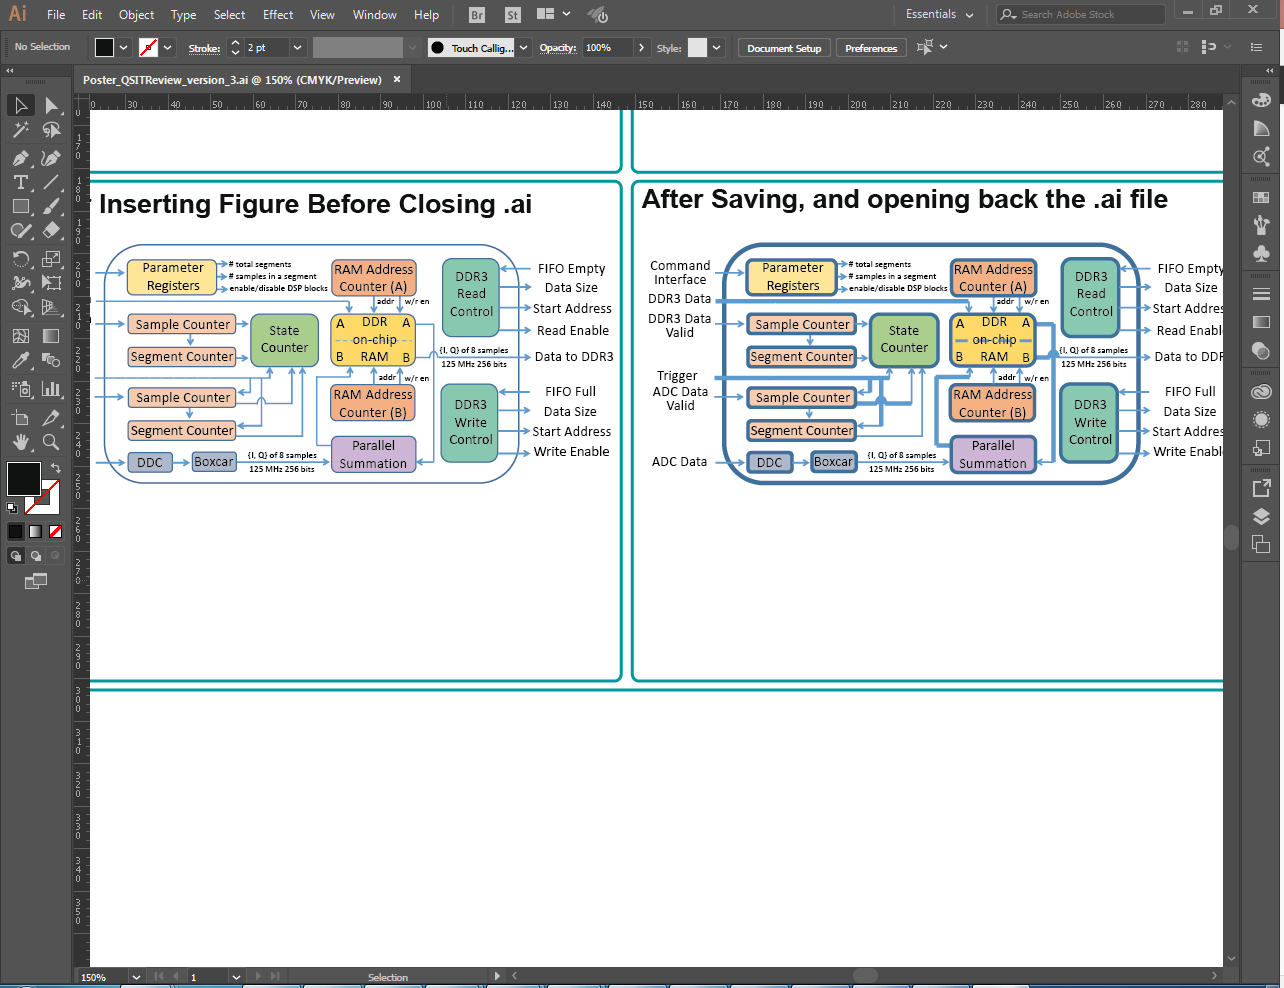Click the large black Fill box
This screenshot has width=1284, height=988.
[x=23, y=479]
